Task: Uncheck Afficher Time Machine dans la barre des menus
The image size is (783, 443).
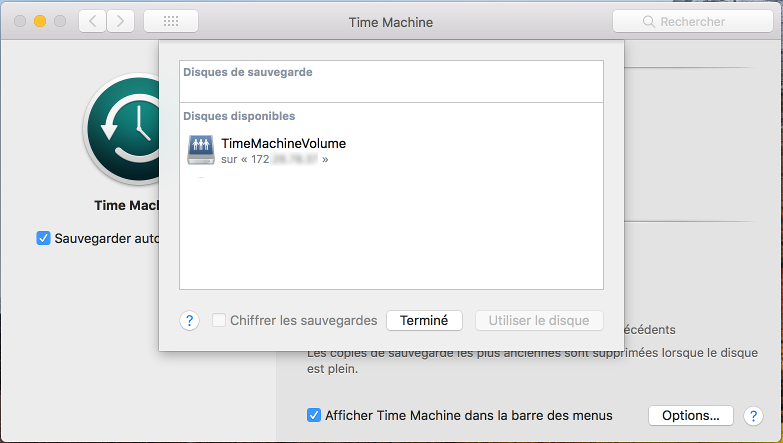Action: [x=314, y=415]
